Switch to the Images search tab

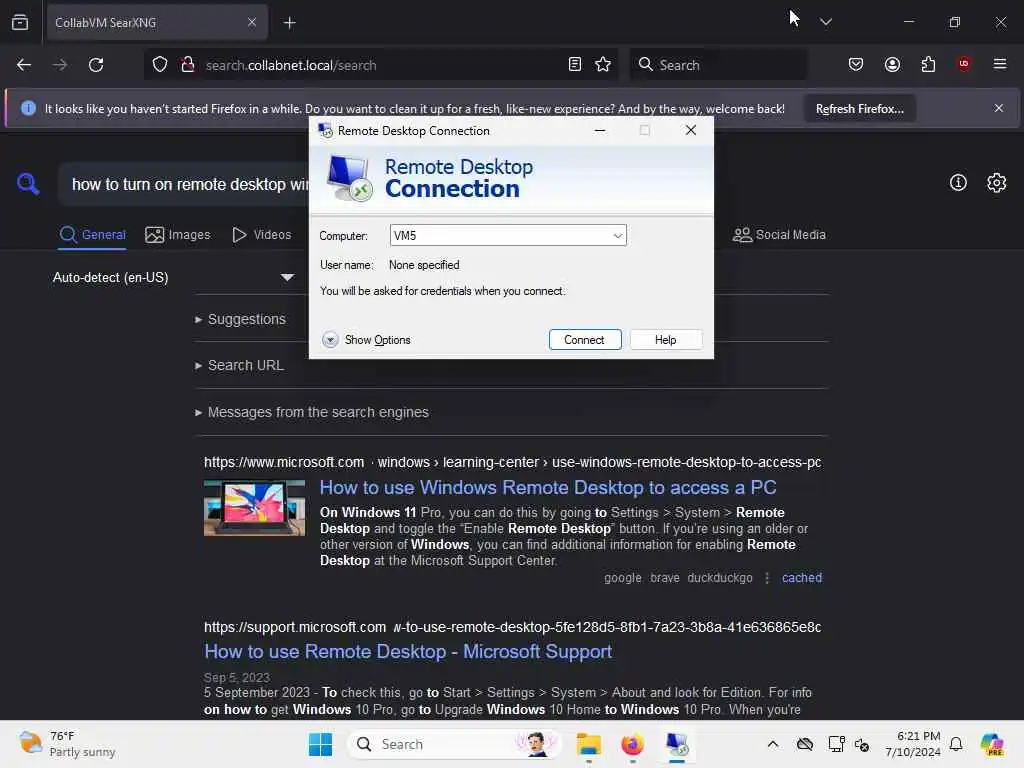tap(178, 234)
